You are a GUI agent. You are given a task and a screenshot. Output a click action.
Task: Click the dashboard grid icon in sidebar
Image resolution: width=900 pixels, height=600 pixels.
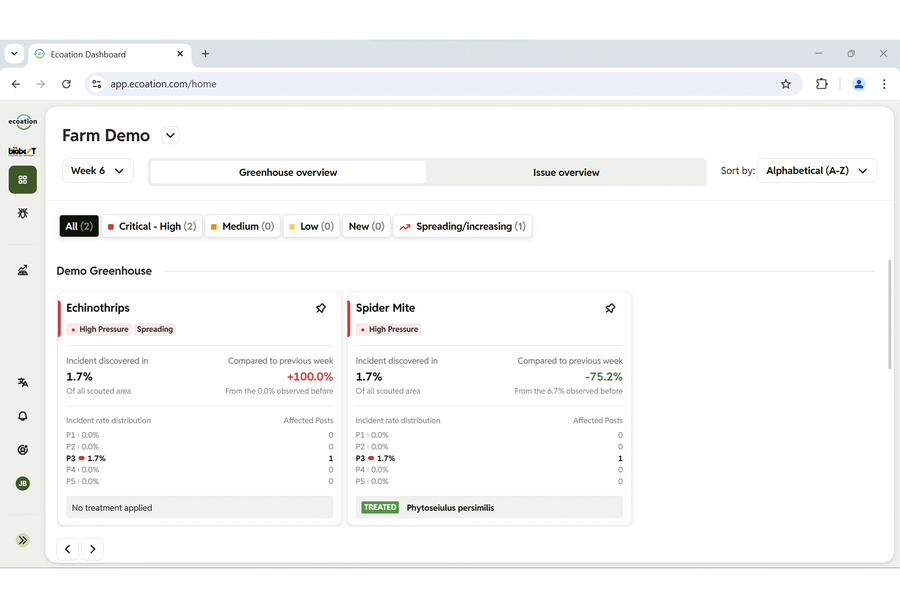click(x=22, y=180)
